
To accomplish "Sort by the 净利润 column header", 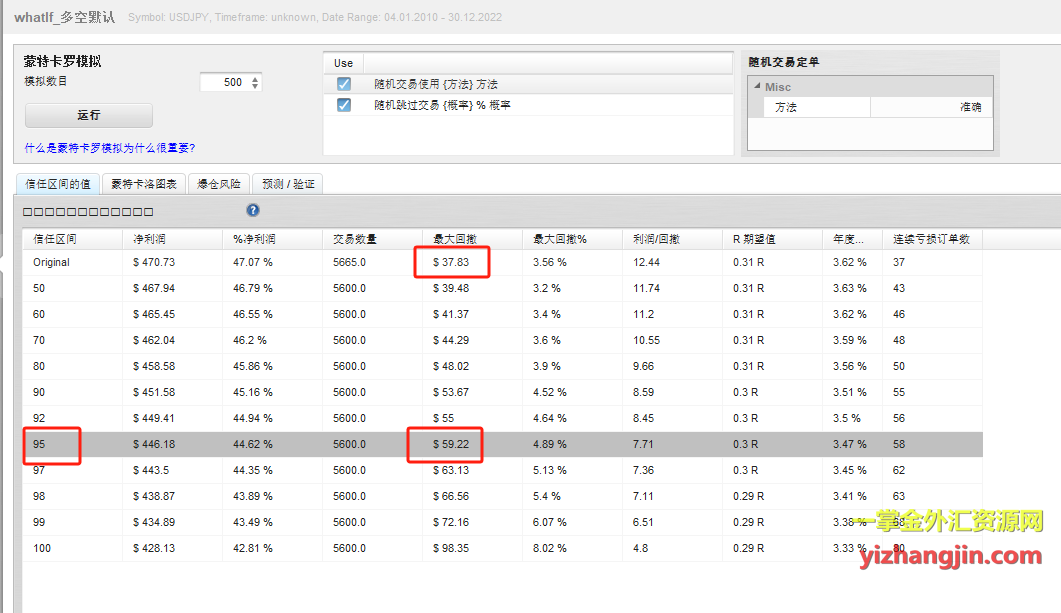I will pos(173,239).
